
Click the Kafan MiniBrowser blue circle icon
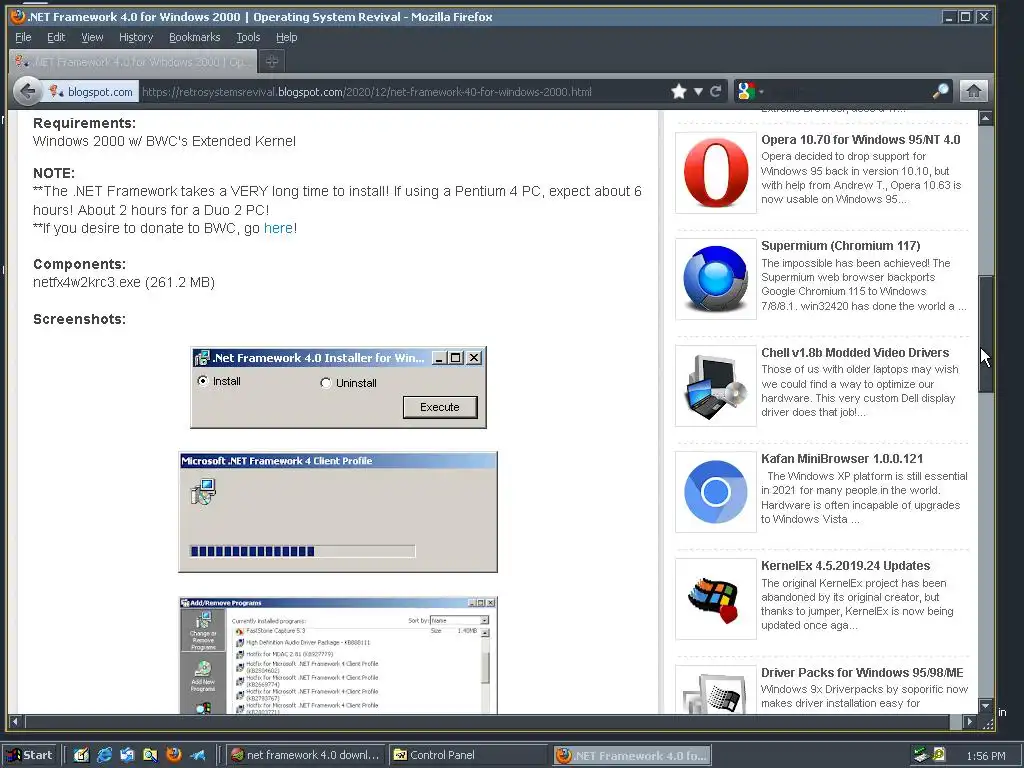coord(716,492)
